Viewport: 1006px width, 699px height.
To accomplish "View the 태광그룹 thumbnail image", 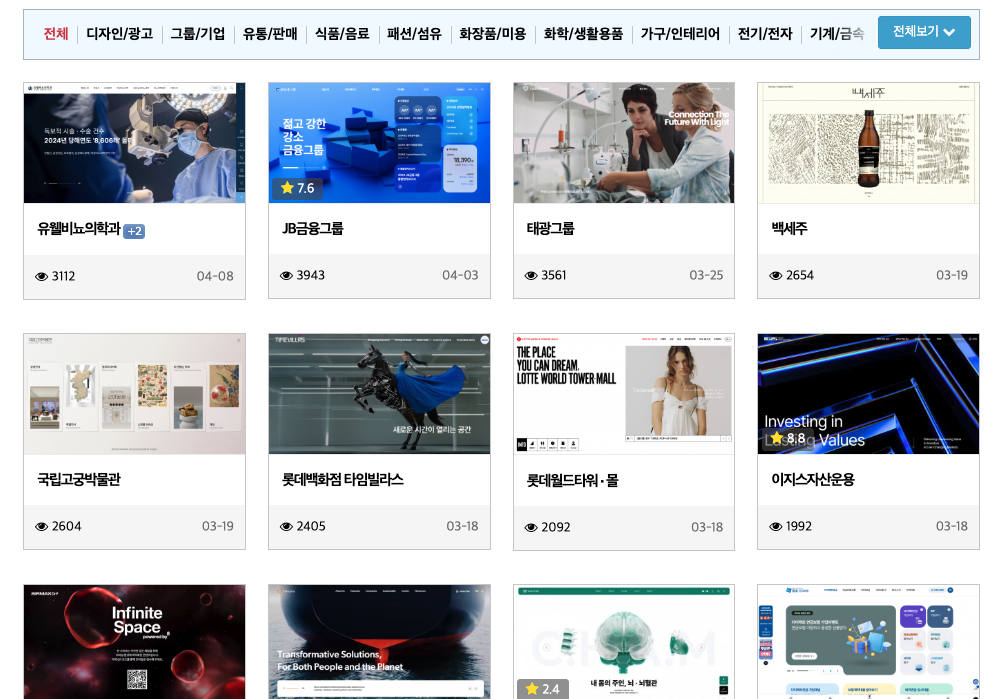I will pyautogui.click(x=624, y=142).
